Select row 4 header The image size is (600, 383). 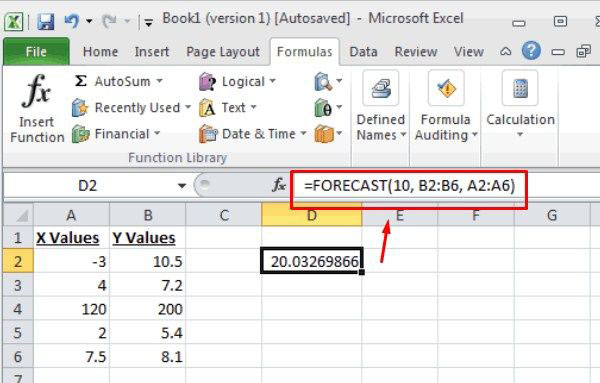18,309
